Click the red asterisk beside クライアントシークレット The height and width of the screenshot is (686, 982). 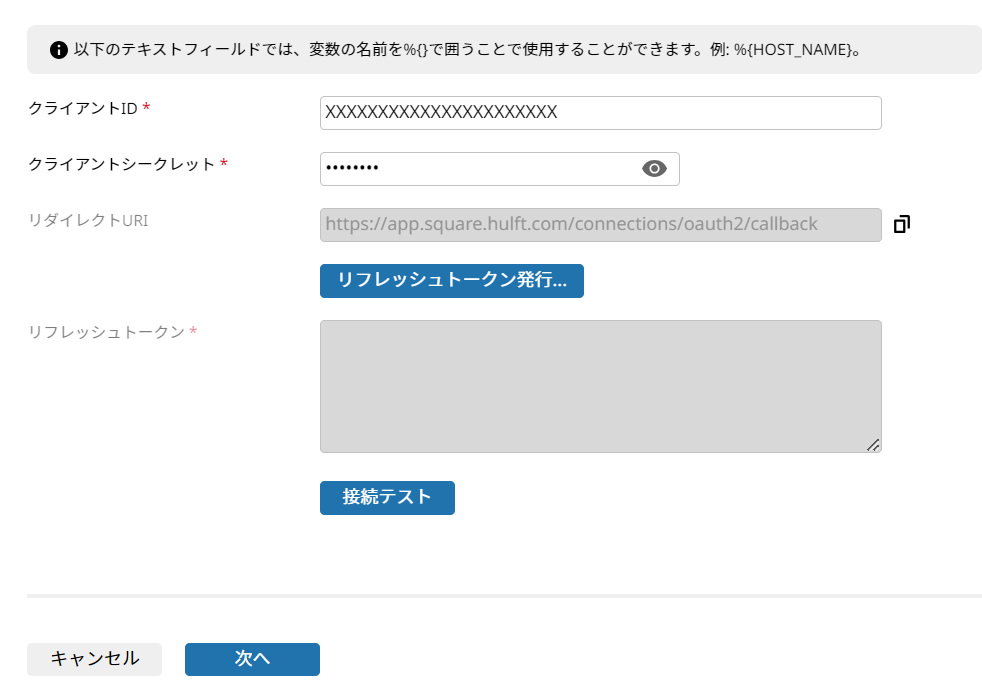(224, 163)
